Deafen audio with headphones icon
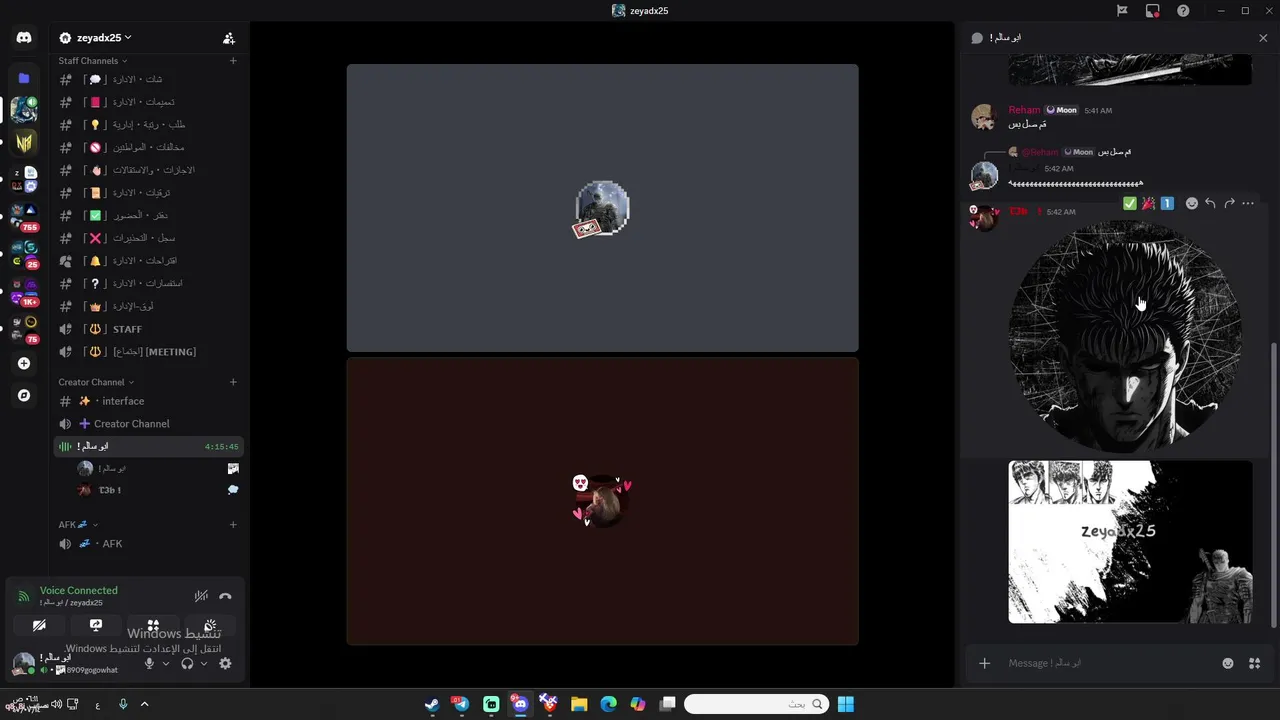Image resolution: width=1280 pixels, height=720 pixels. pyautogui.click(x=187, y=664)
